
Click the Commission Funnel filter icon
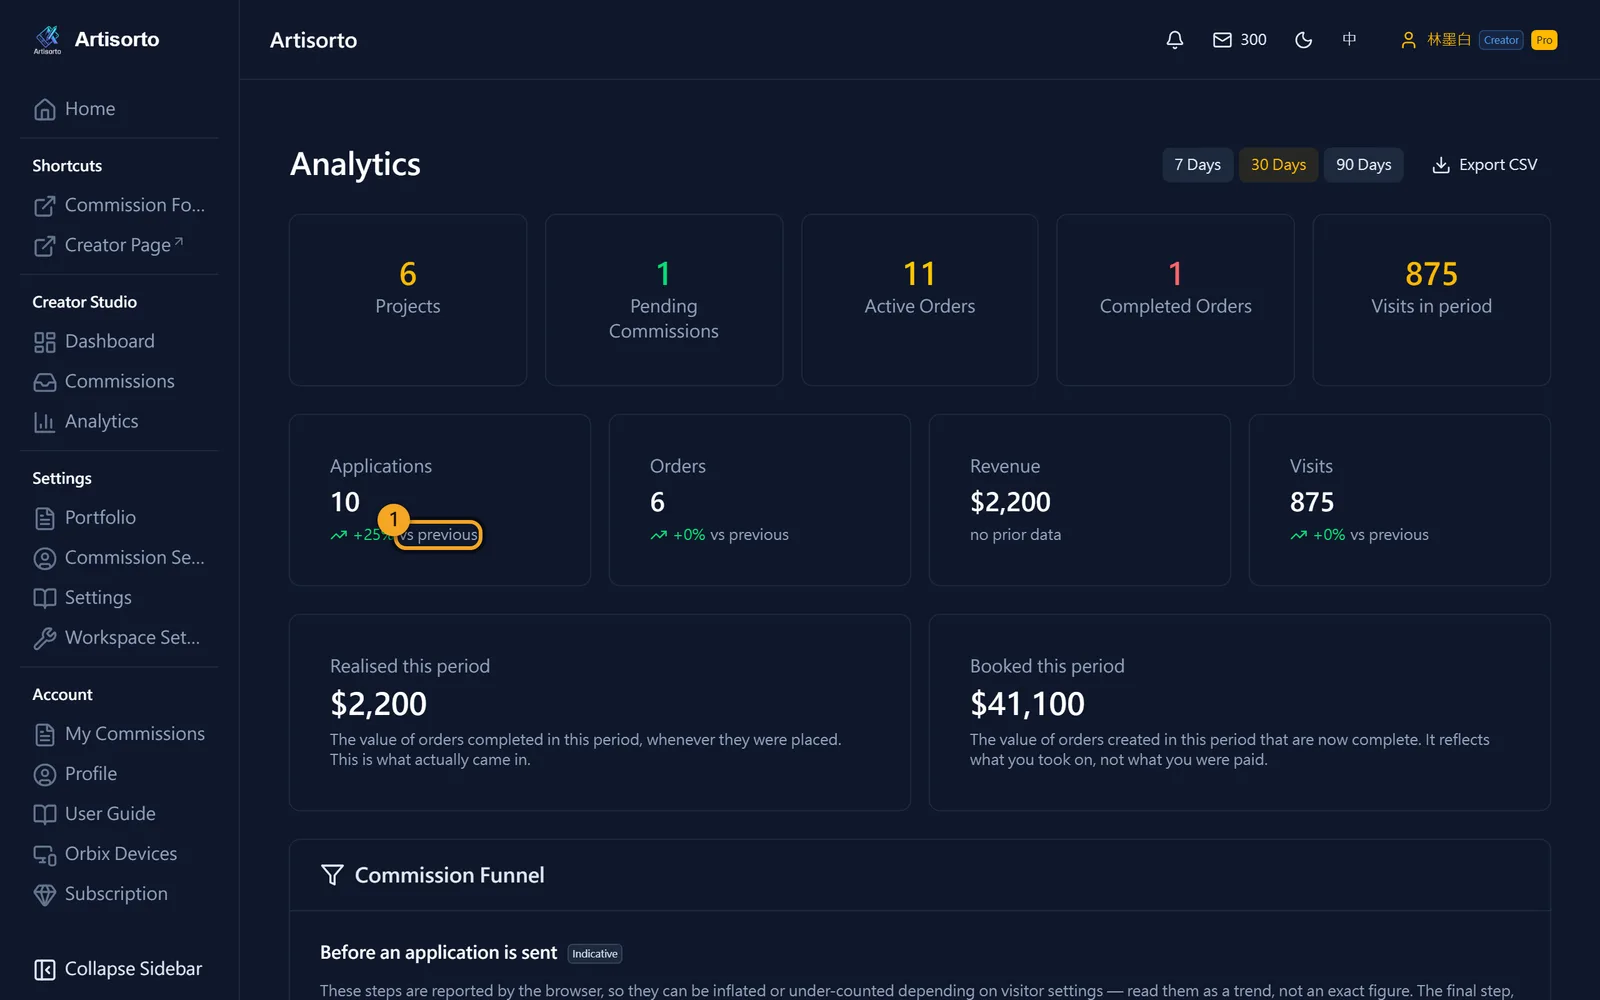(x=332, y=875)
